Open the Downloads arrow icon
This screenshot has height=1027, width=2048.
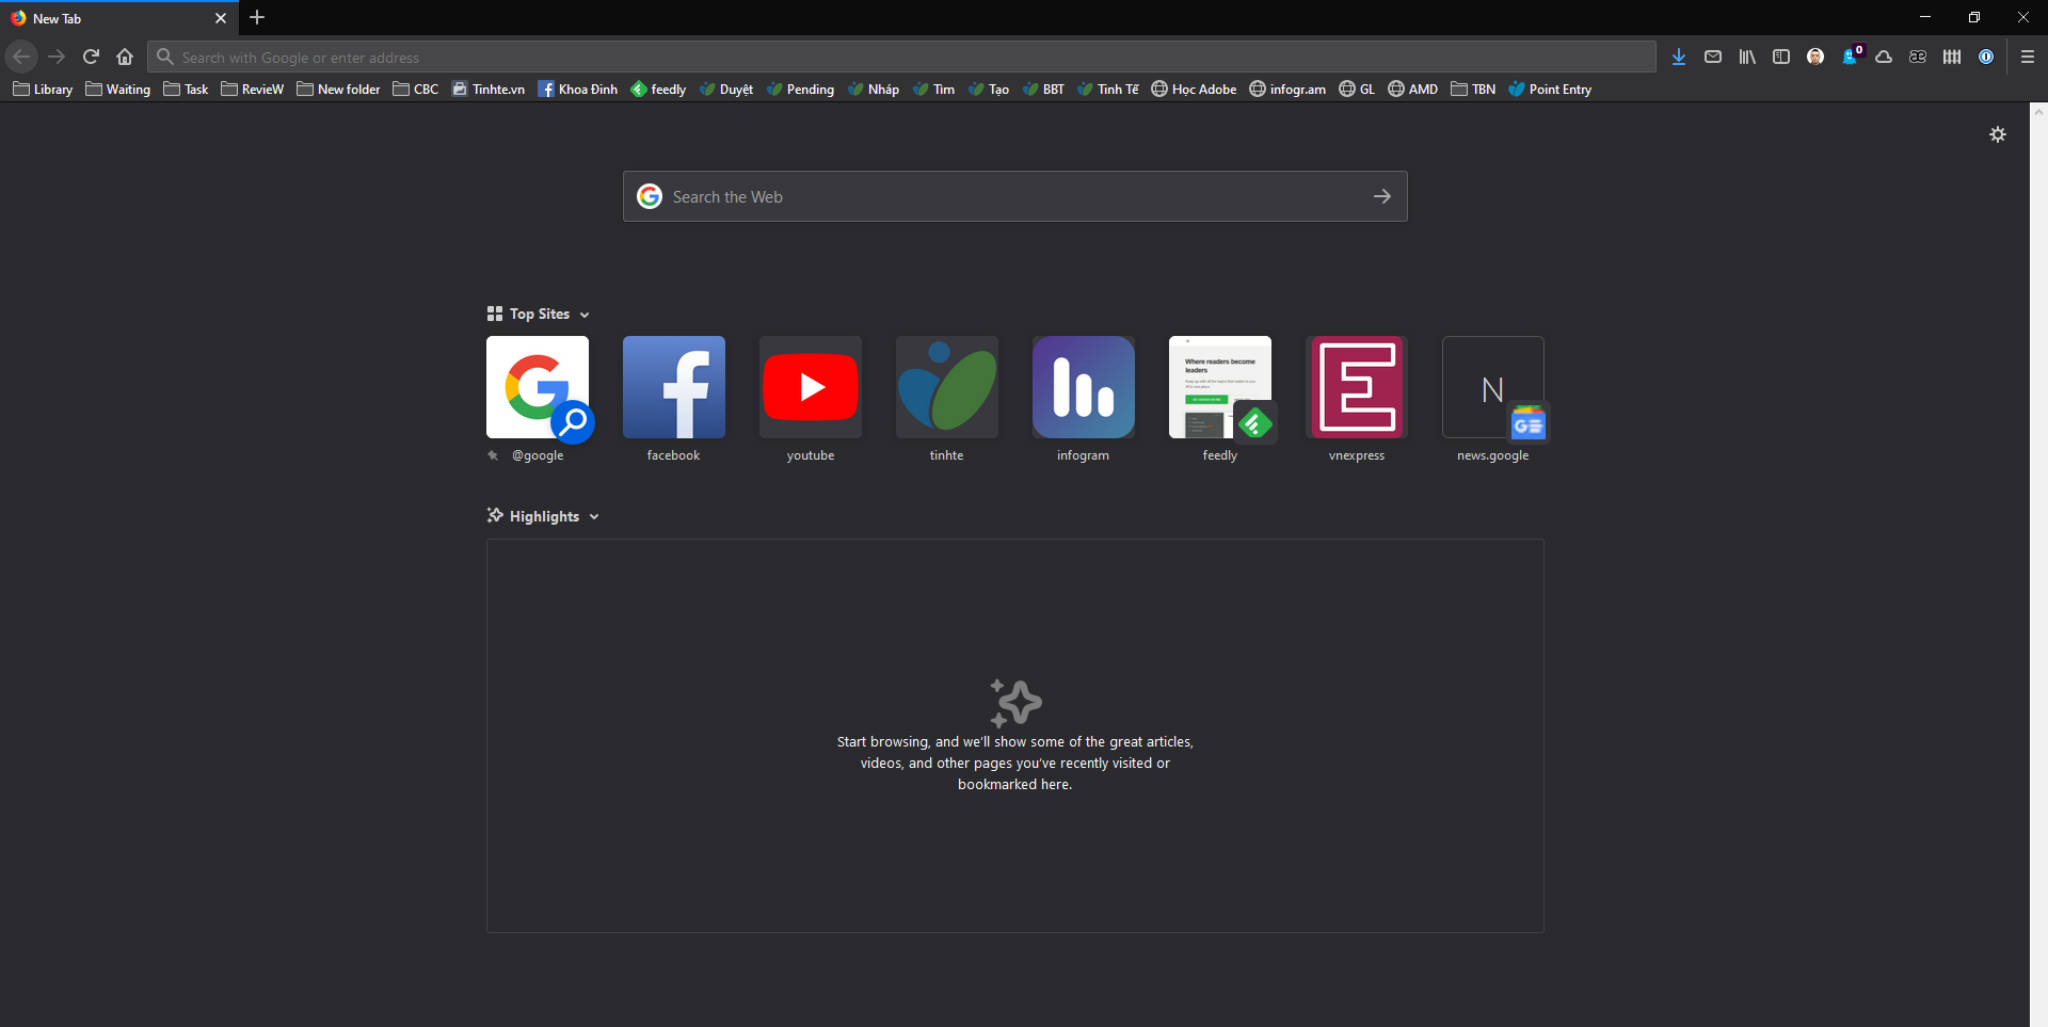pyautogui.click(x=1678, y=57)
